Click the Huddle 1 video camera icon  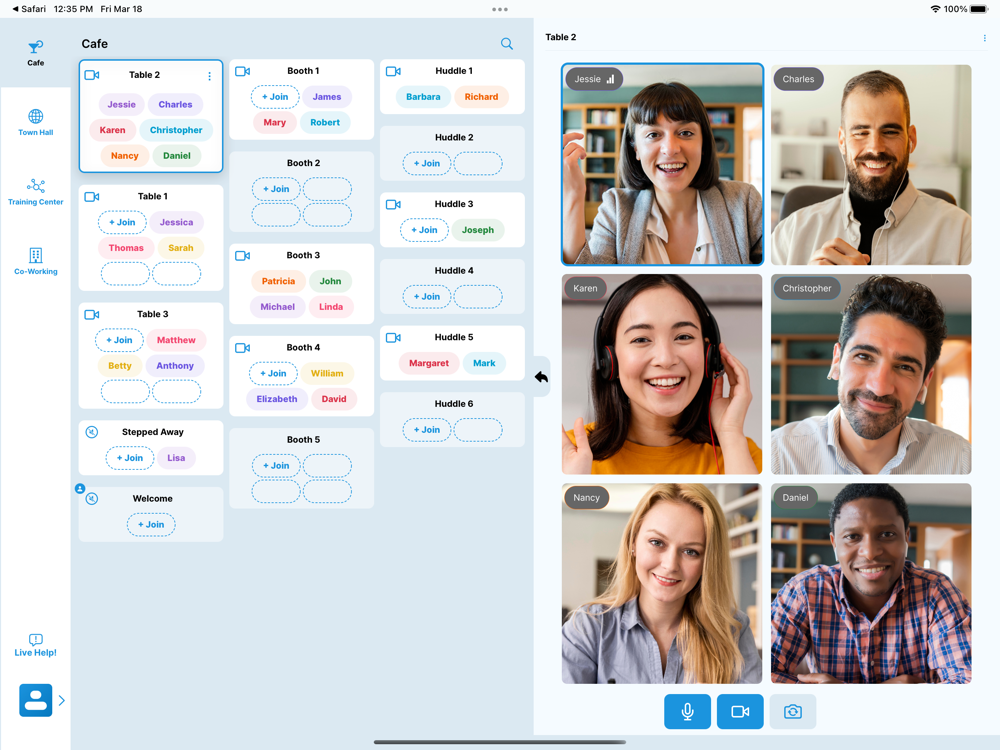(x=393, y=71)
